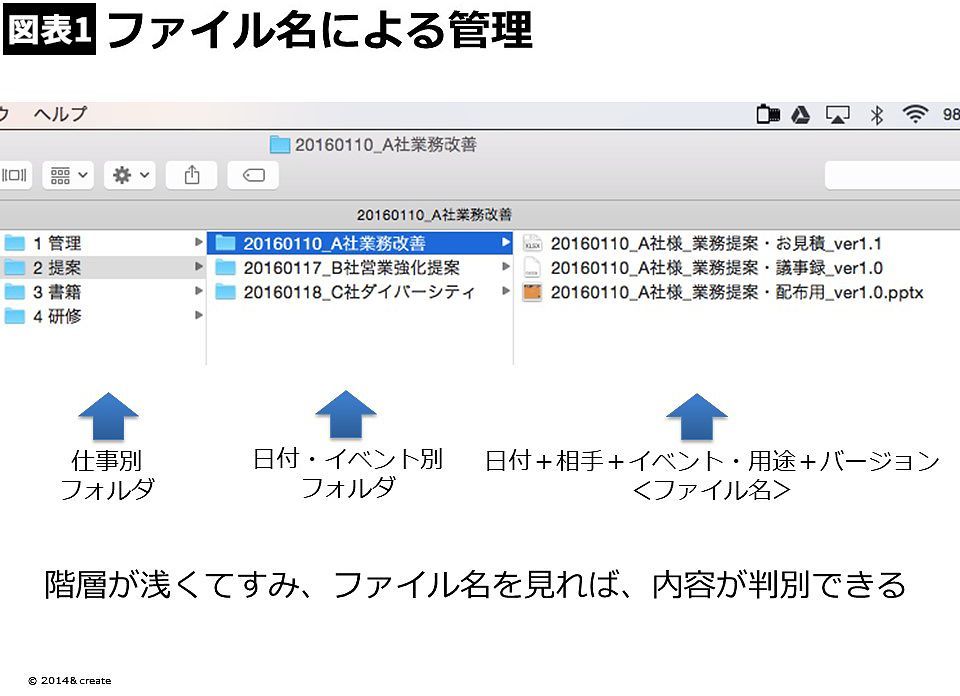The image size is (960, 696).
Task: Open the item arrangement dropdown
Action: pos(70,175)
